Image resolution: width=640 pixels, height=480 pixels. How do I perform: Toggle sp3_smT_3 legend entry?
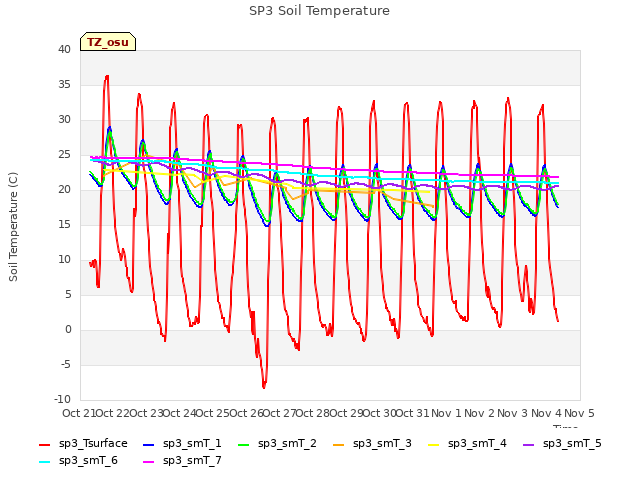pos(372,444)
